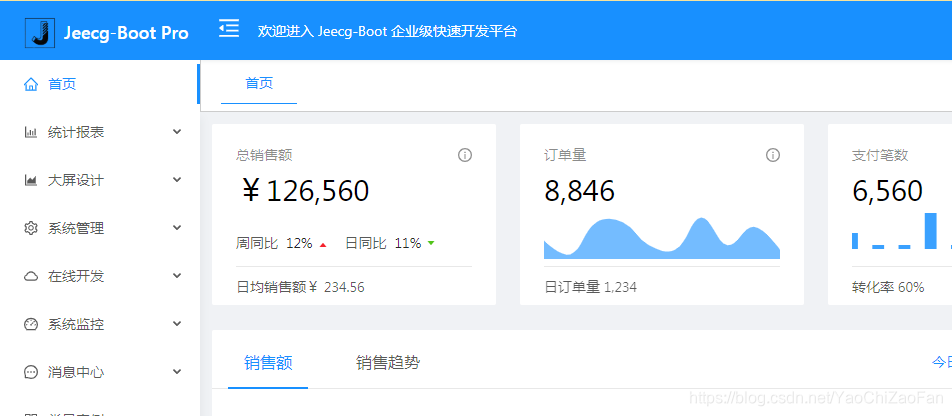Viewport: 952px width, 416px height.
Task: Click the info icon on 总销售额 card
Action: coord(464,155)
